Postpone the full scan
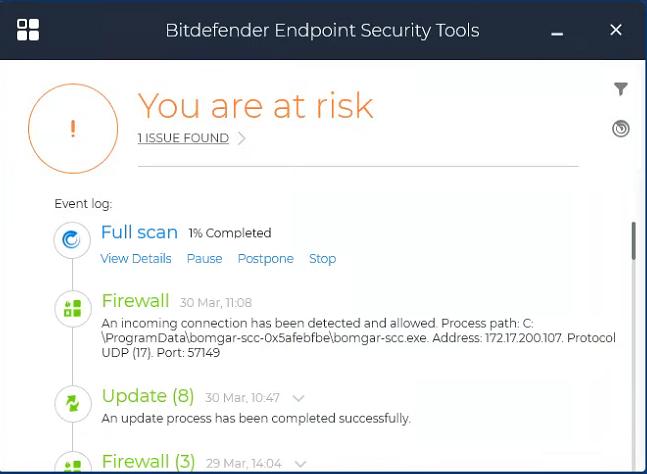The width and height of the screenshot is (647, 474). [x=265, y=259]
